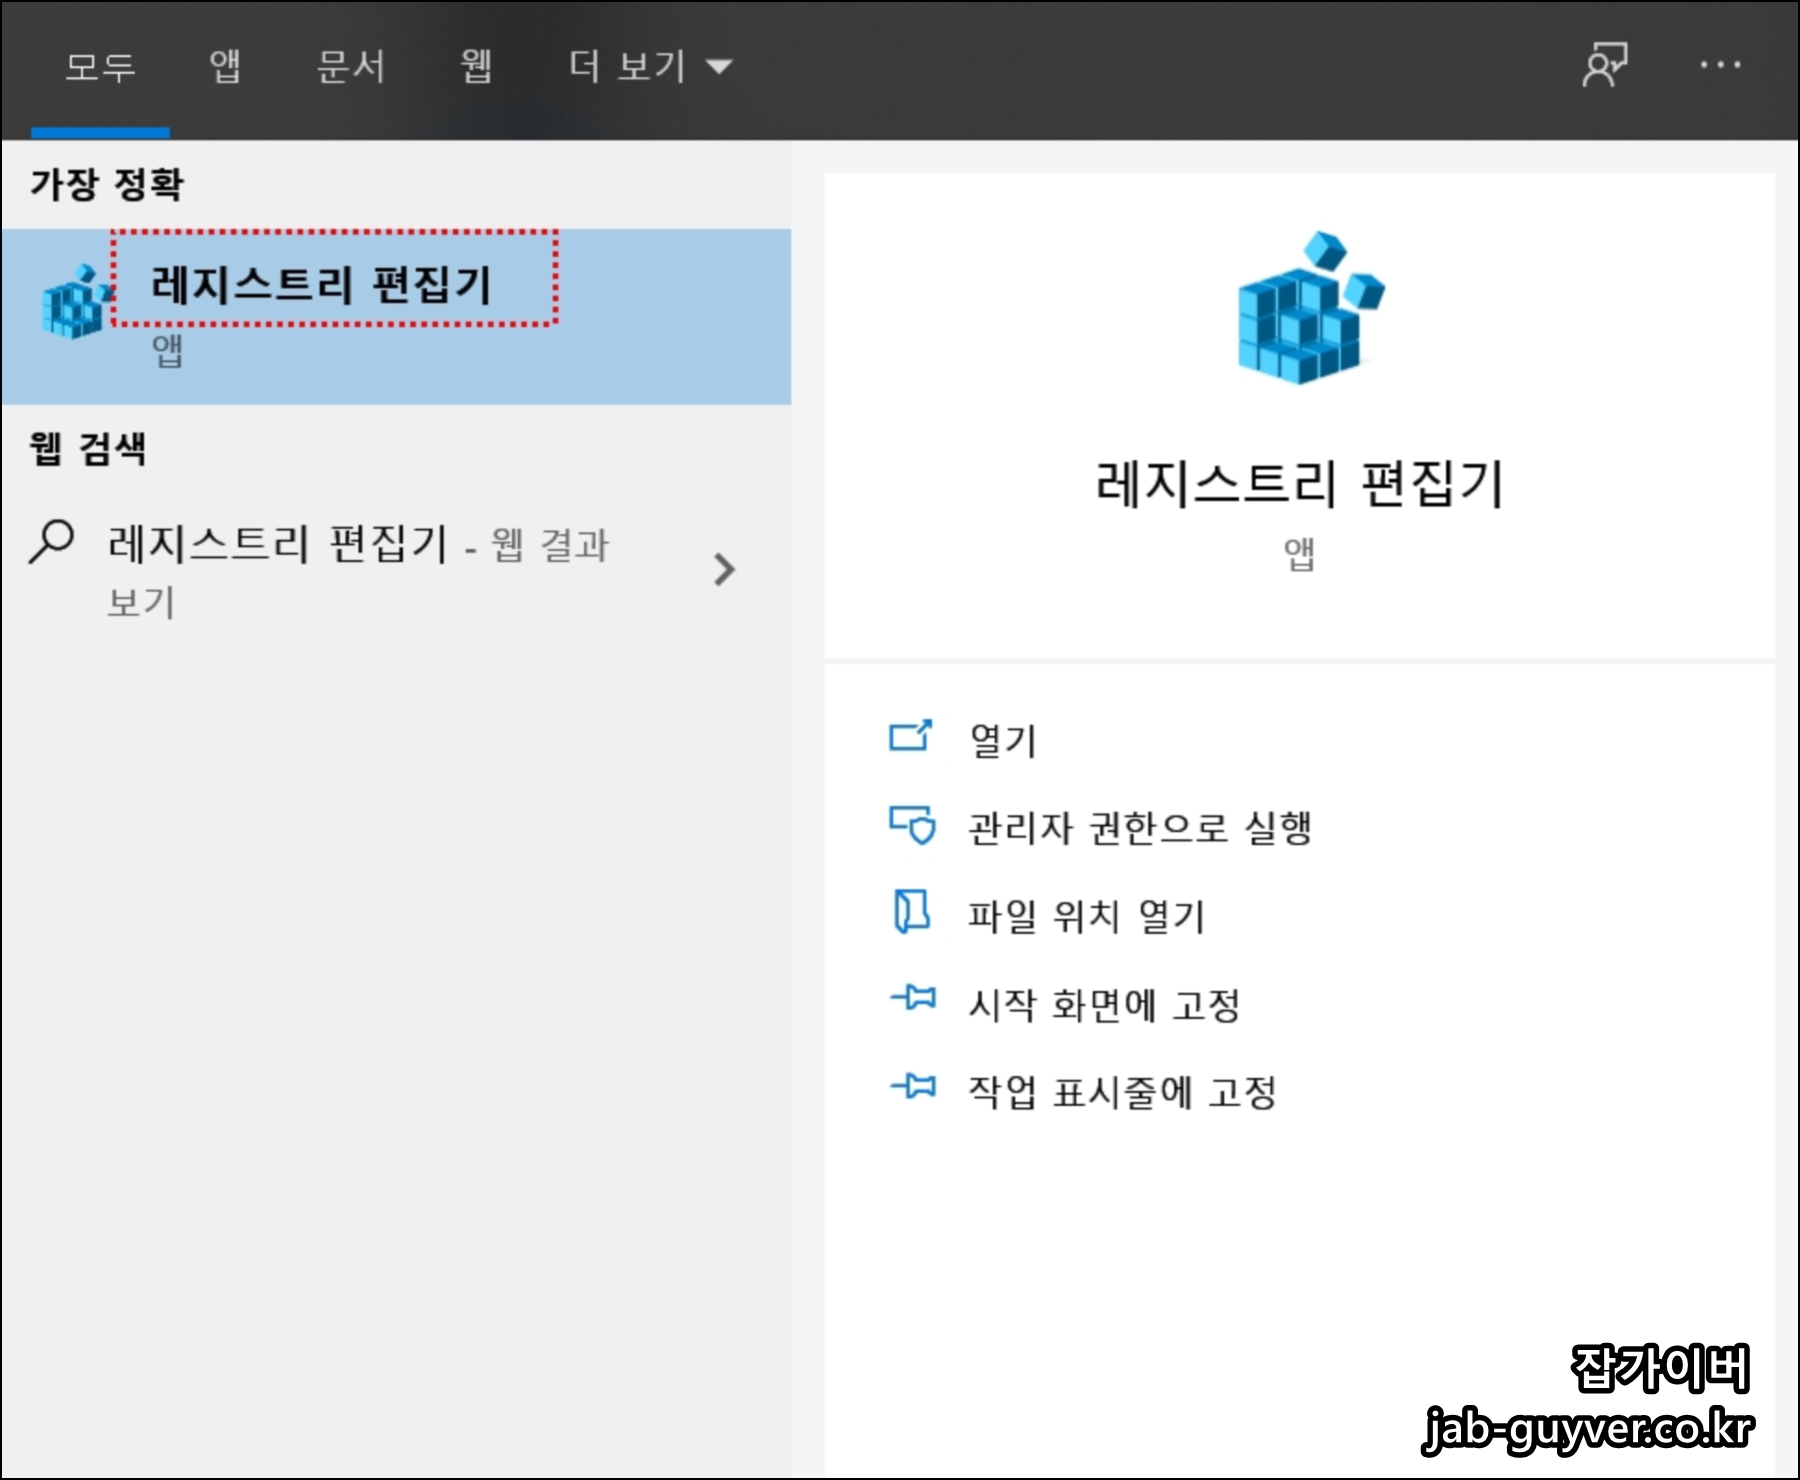Image resolution: width=1800 pixels, height=1480 pixels.
Task: Switch to the 웹 tab
Action: [476, 67]
